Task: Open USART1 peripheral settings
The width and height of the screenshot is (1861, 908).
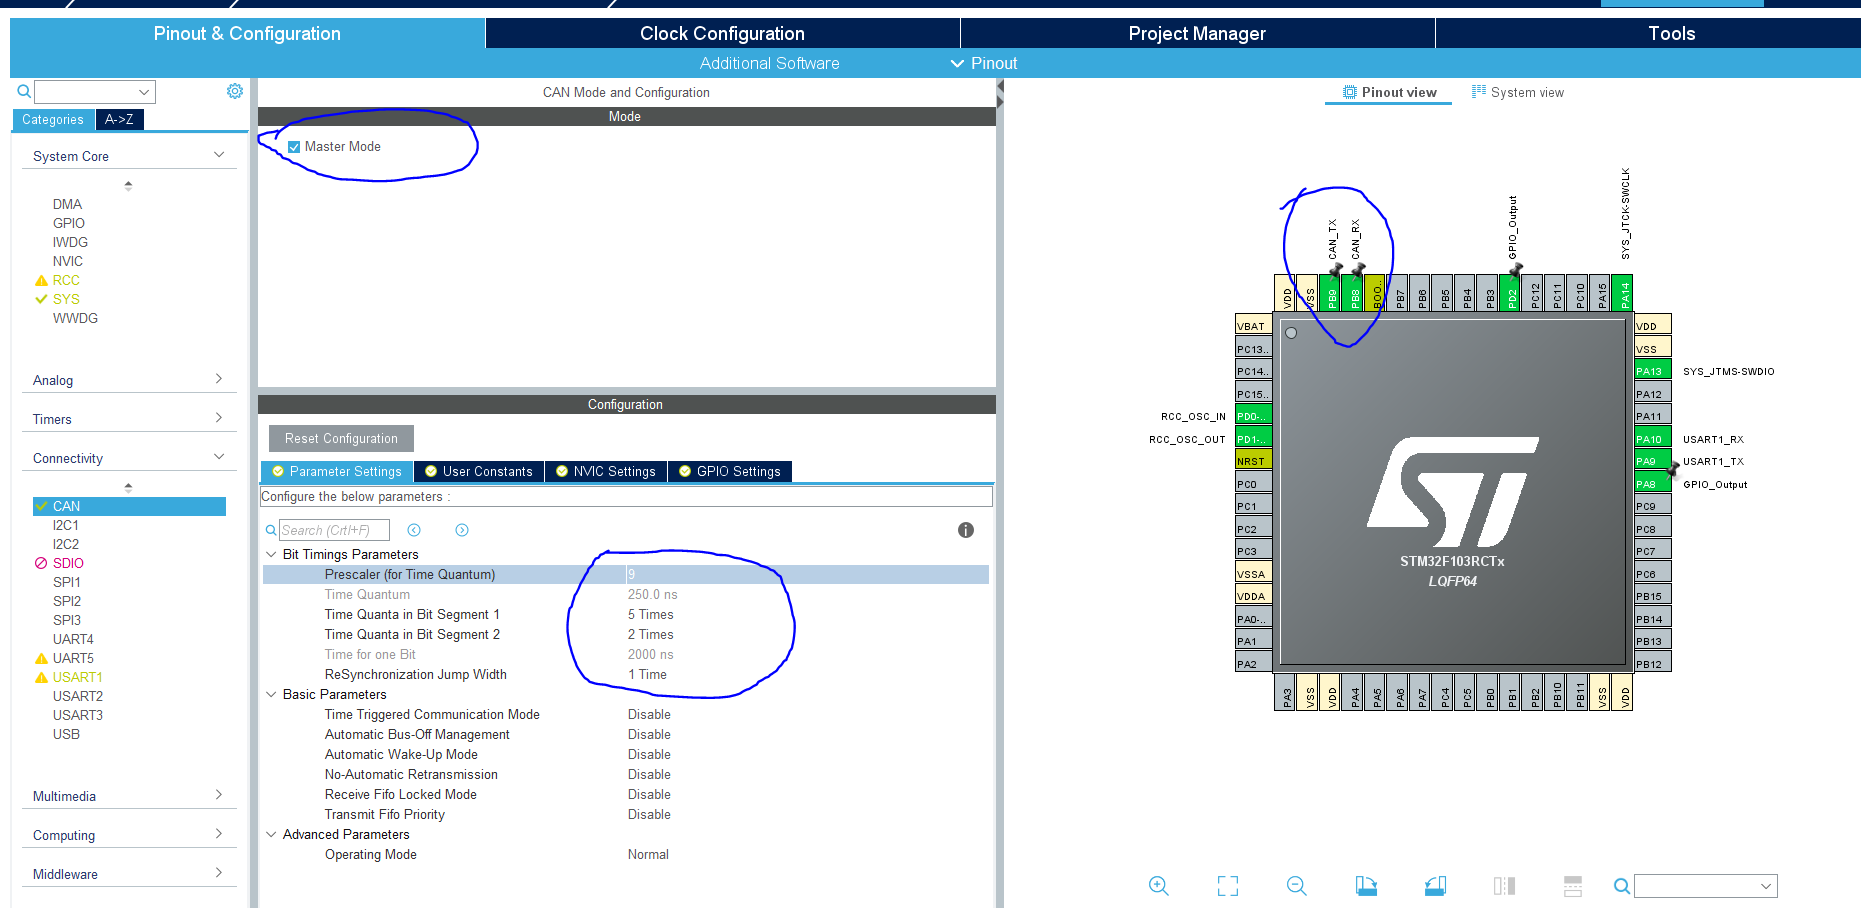Action: (77, 677)
